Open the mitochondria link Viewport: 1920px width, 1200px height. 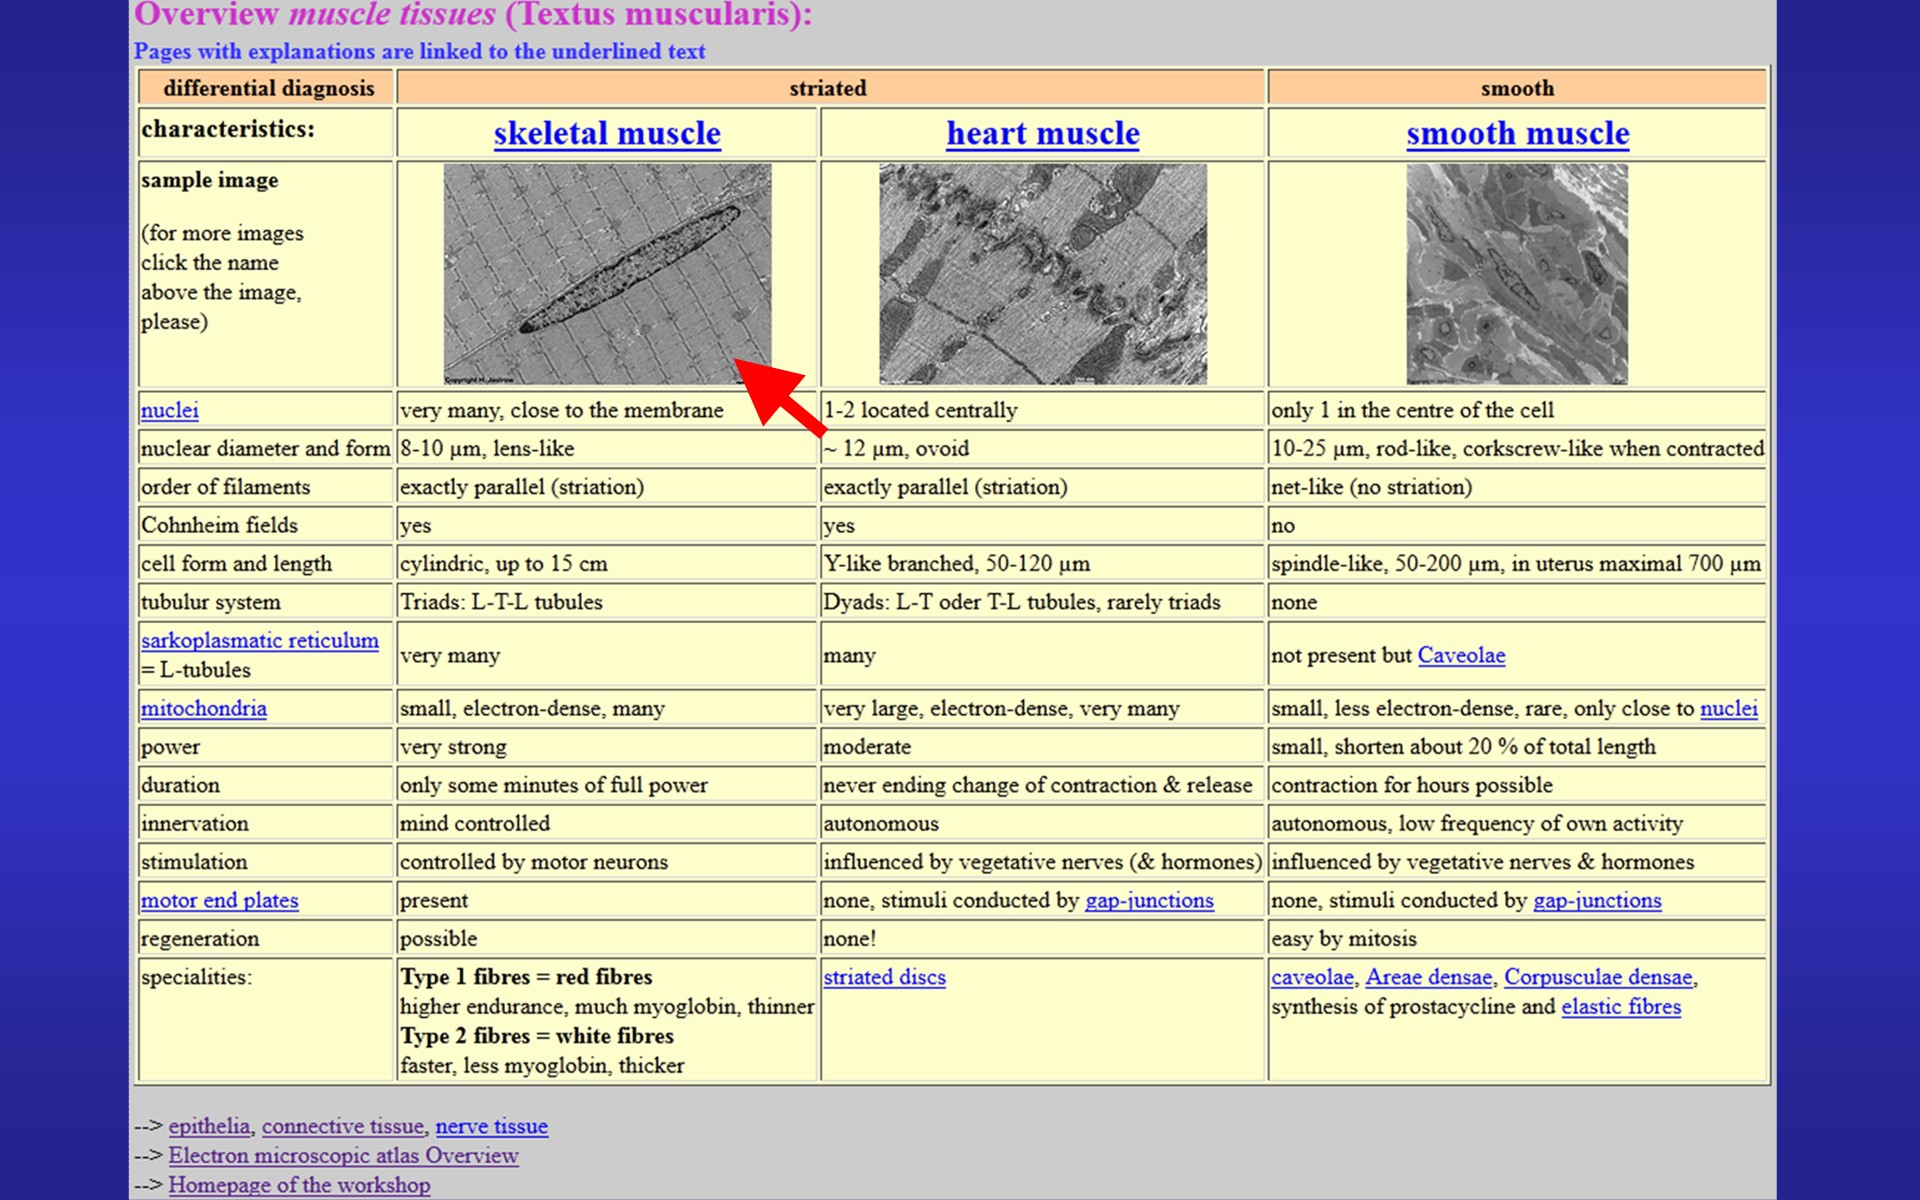click(x=204, y=708)
